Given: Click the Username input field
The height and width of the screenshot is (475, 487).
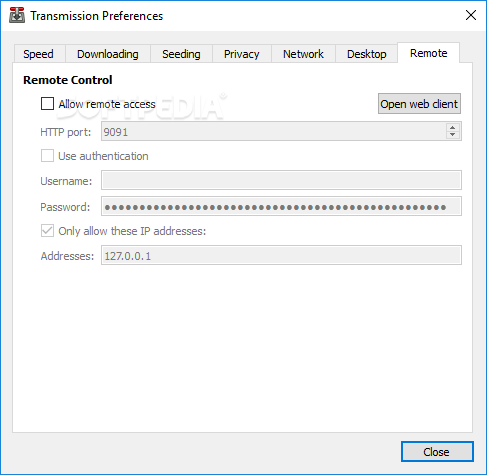Looking at the screenshot, I should [281, 180].
